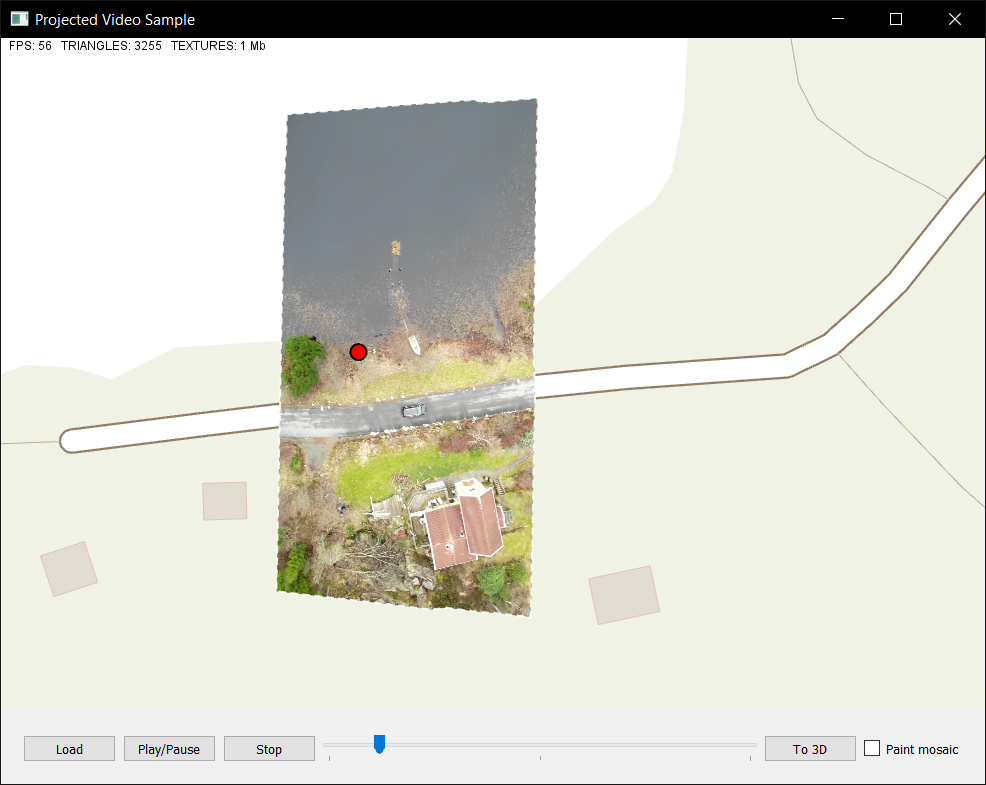Select the FPS: 56 status text
Viewport: 986px width, 785px height.
click(30, 46)
